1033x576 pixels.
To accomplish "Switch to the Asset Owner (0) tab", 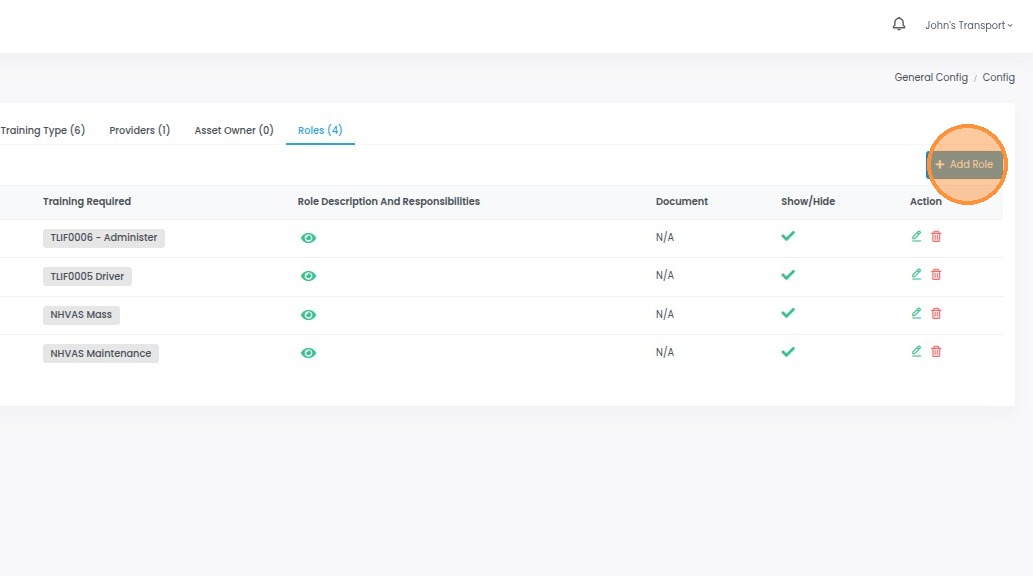I will point(234,130).
